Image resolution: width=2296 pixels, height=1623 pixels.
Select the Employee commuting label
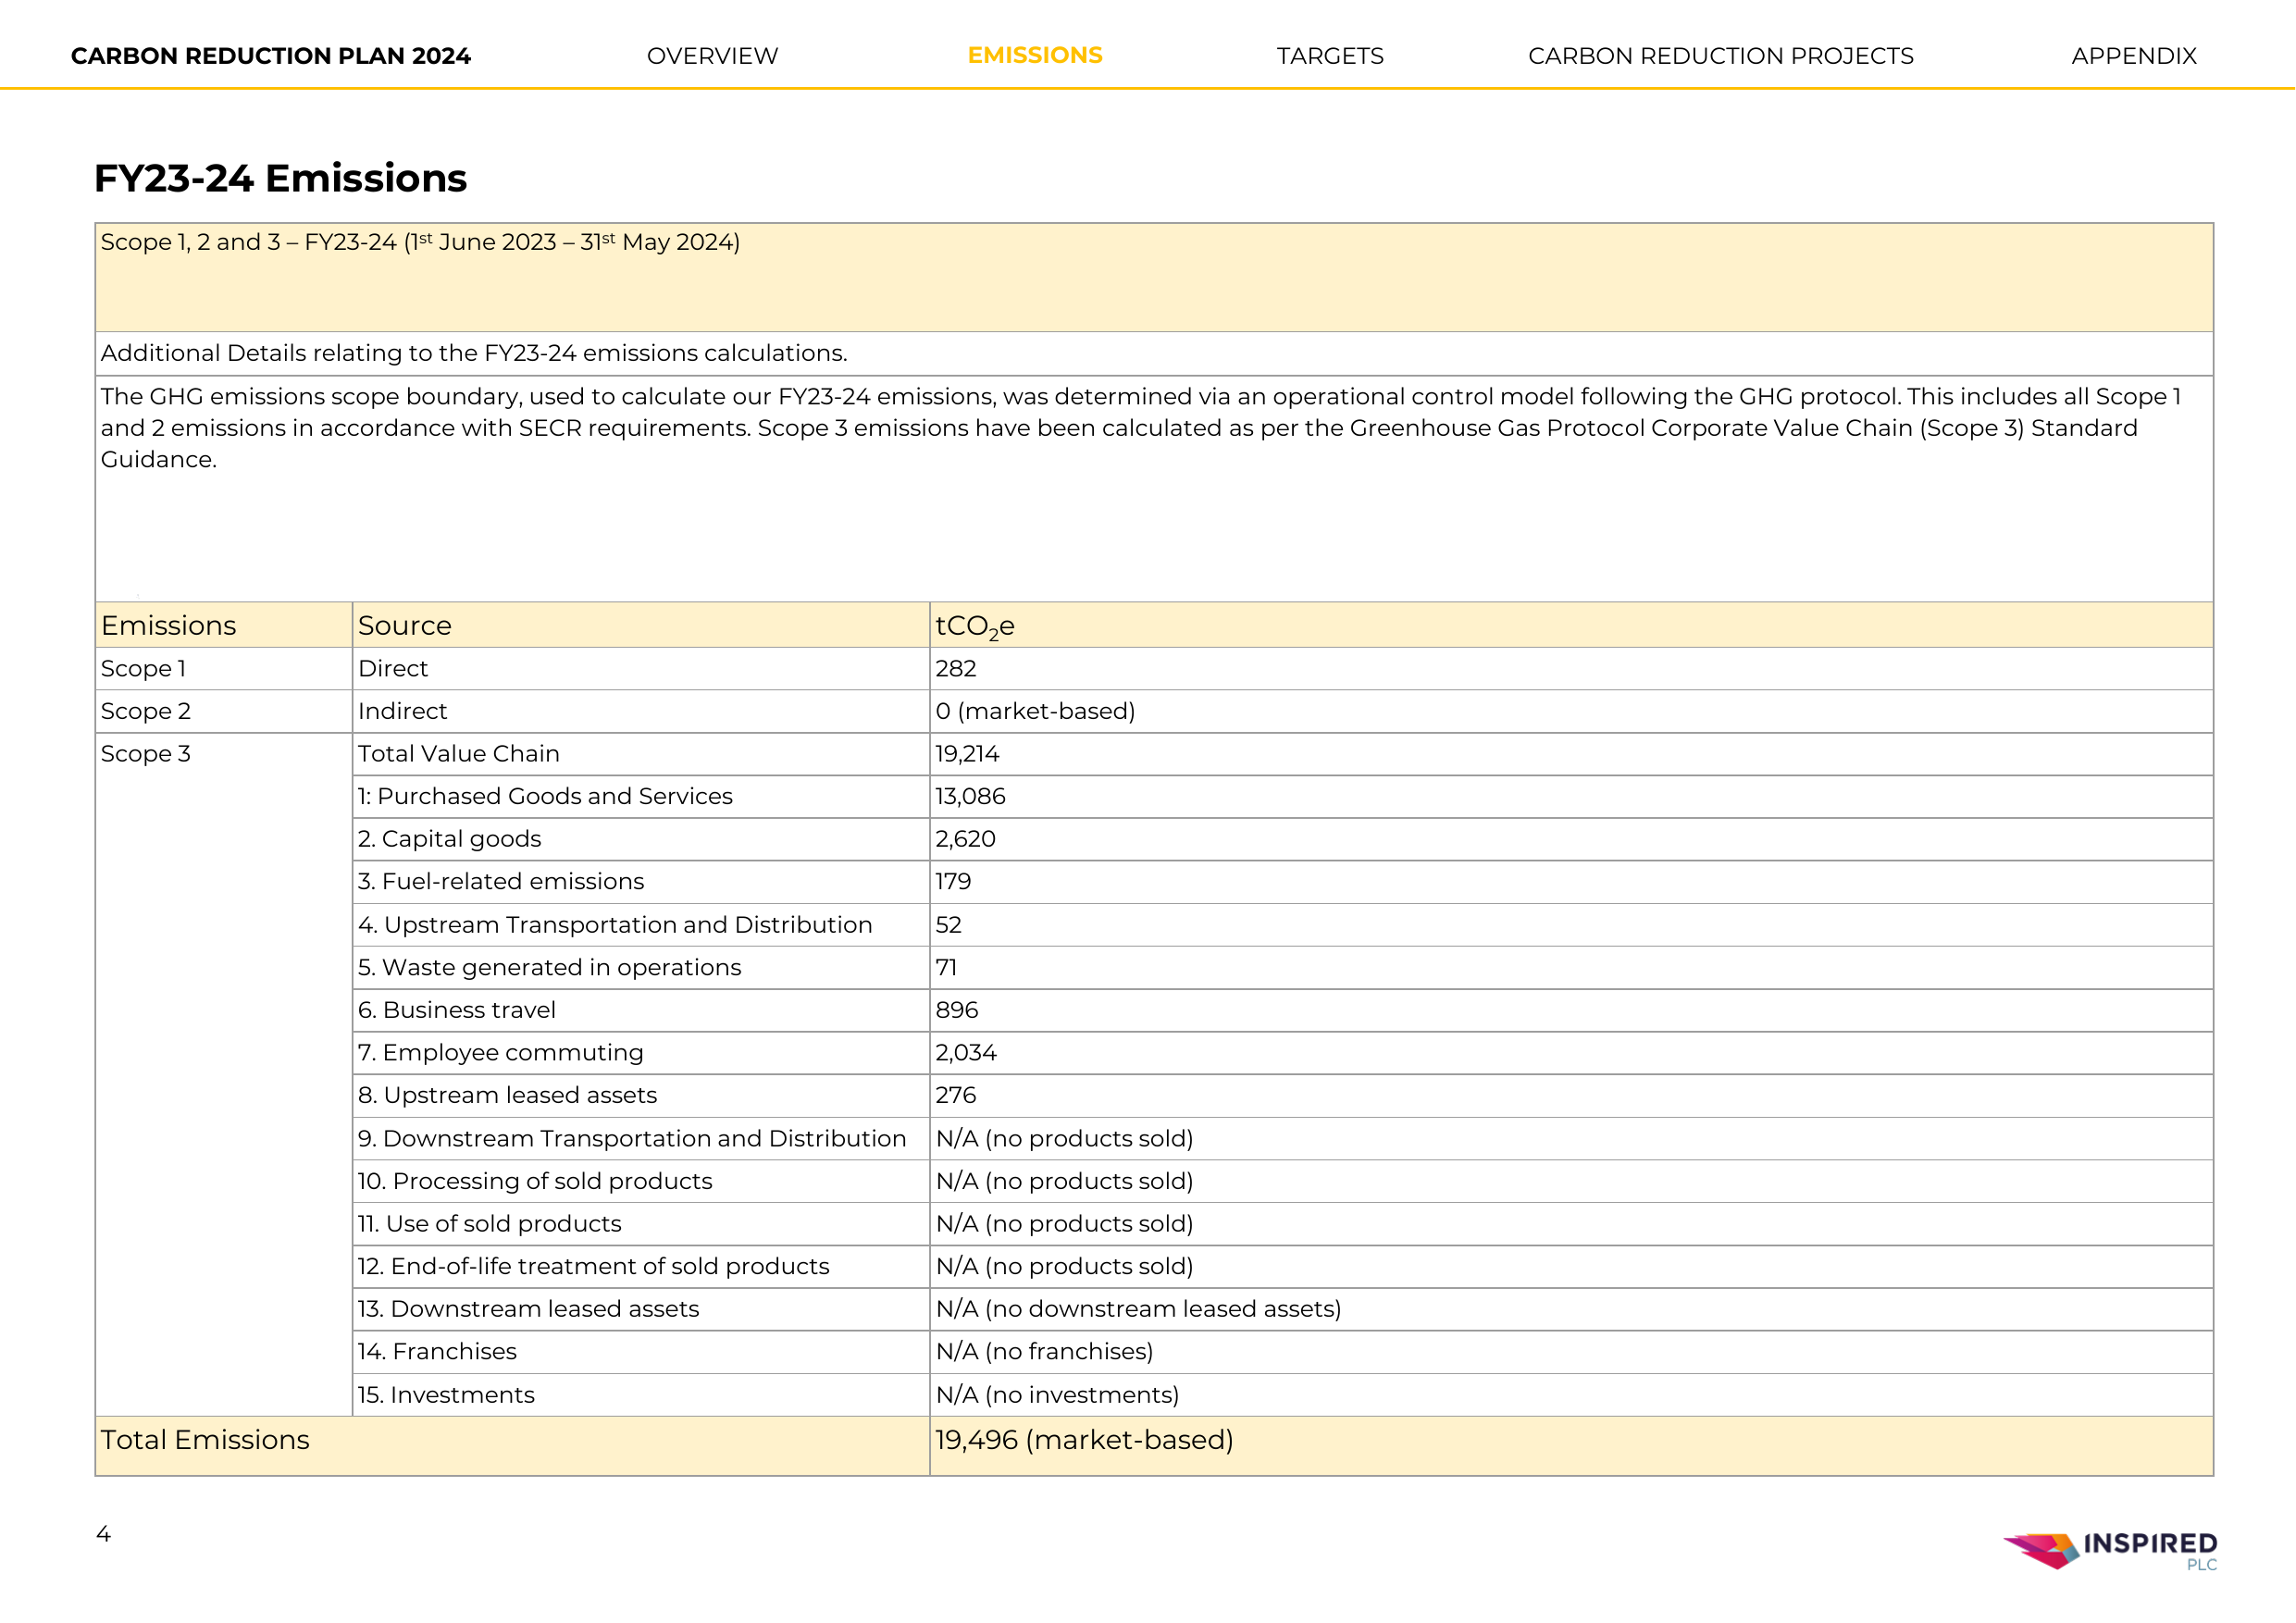click(500, 1053)
